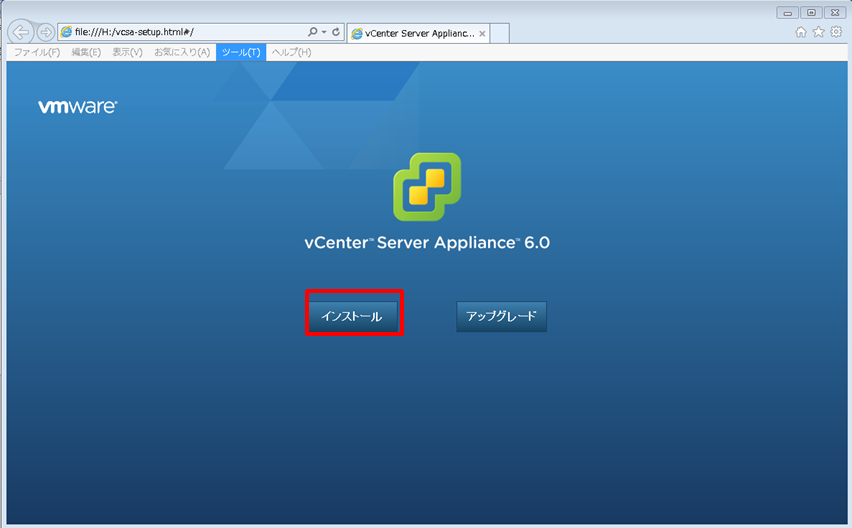Click the search magnifier icon in address bar
Screen dimensions: 852x528
pyautogui.click(x=313, y=32)
